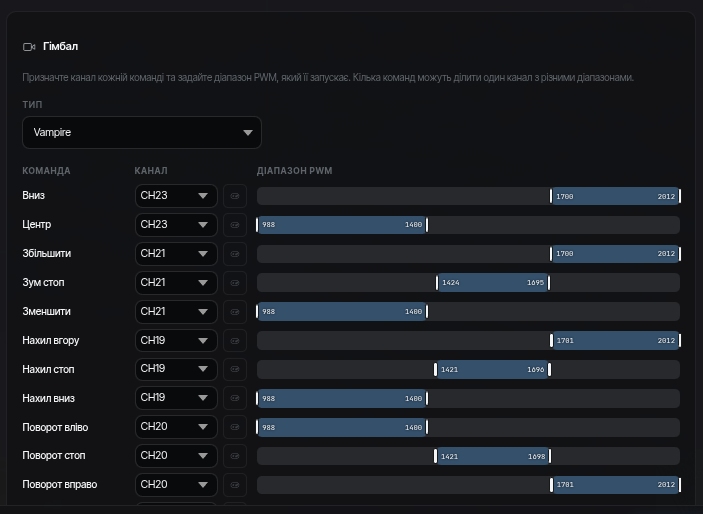Screen dimensions: 703x514
Task: Click upper handle of Нахил вниз PWM range
Action: point(427,398)
